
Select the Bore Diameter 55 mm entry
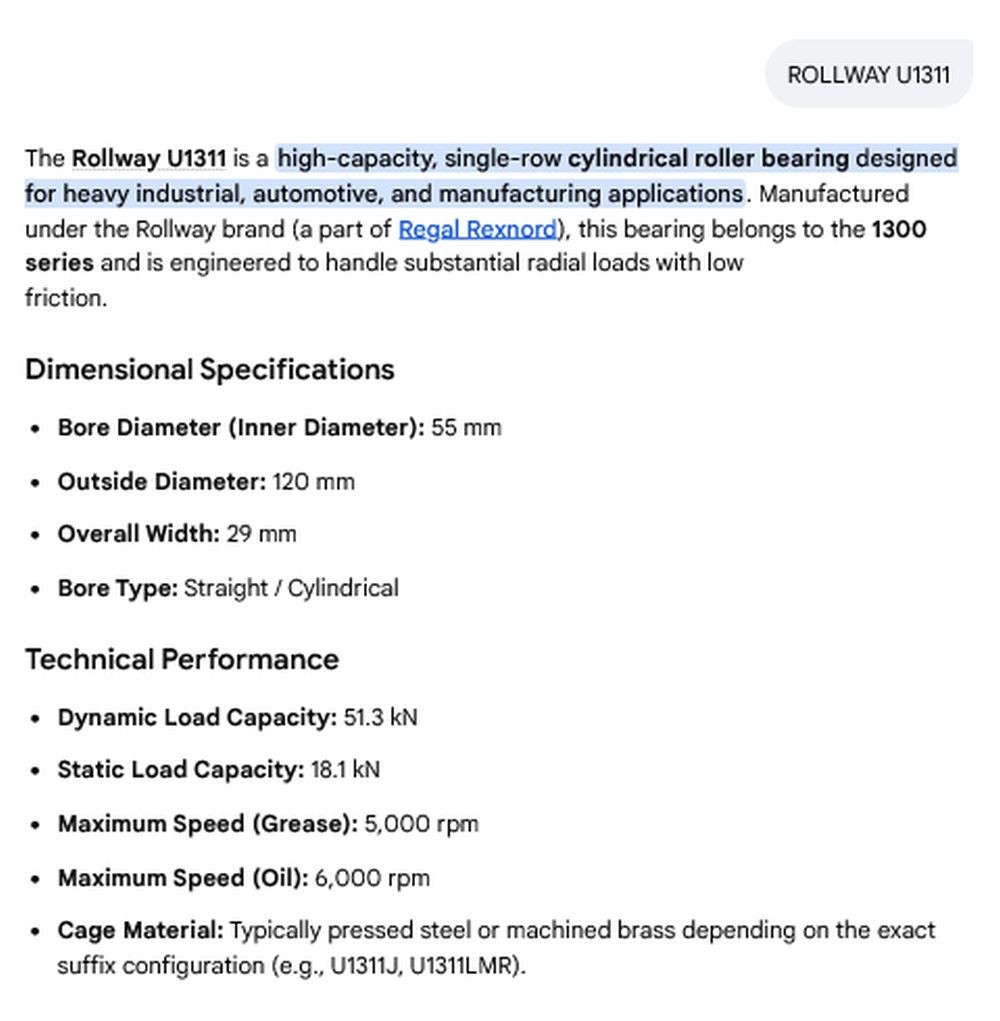coord(279,428)
